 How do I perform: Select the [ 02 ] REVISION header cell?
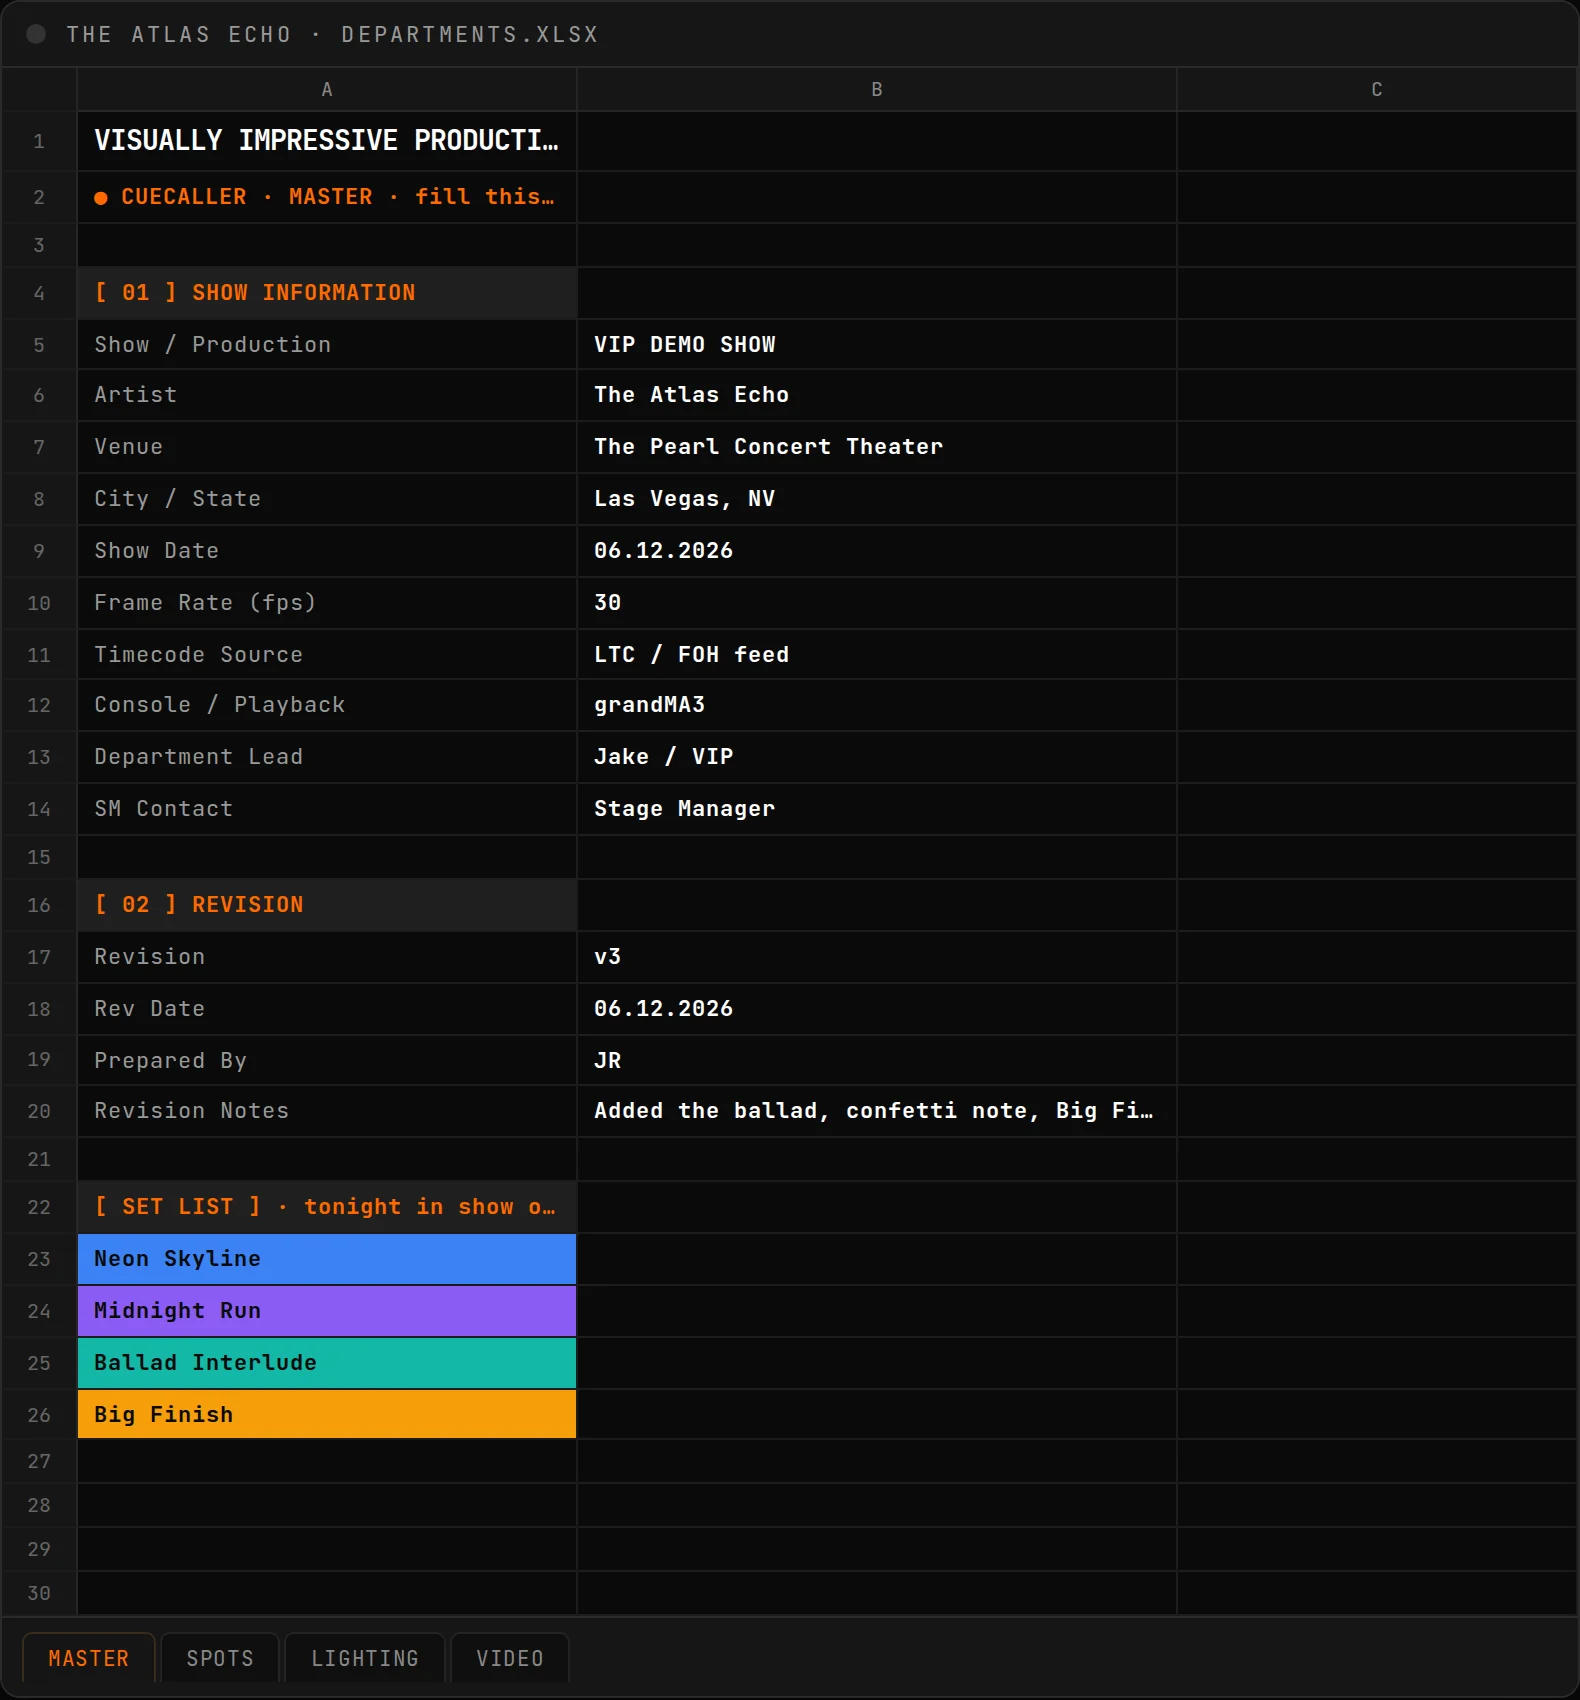327,905
